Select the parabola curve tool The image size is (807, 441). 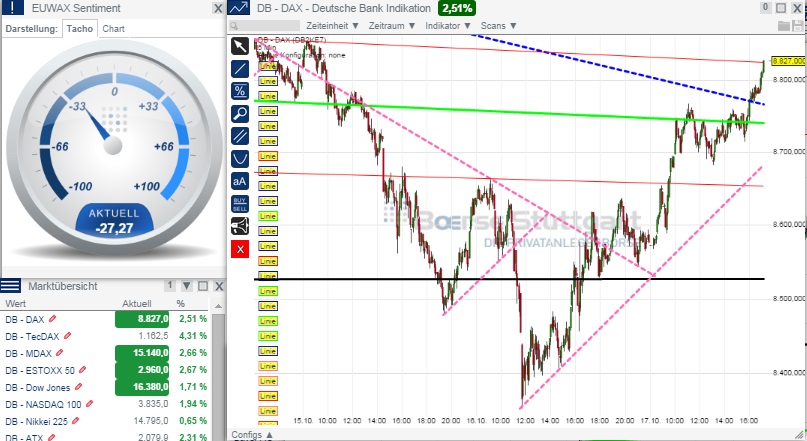pos(240,158)
